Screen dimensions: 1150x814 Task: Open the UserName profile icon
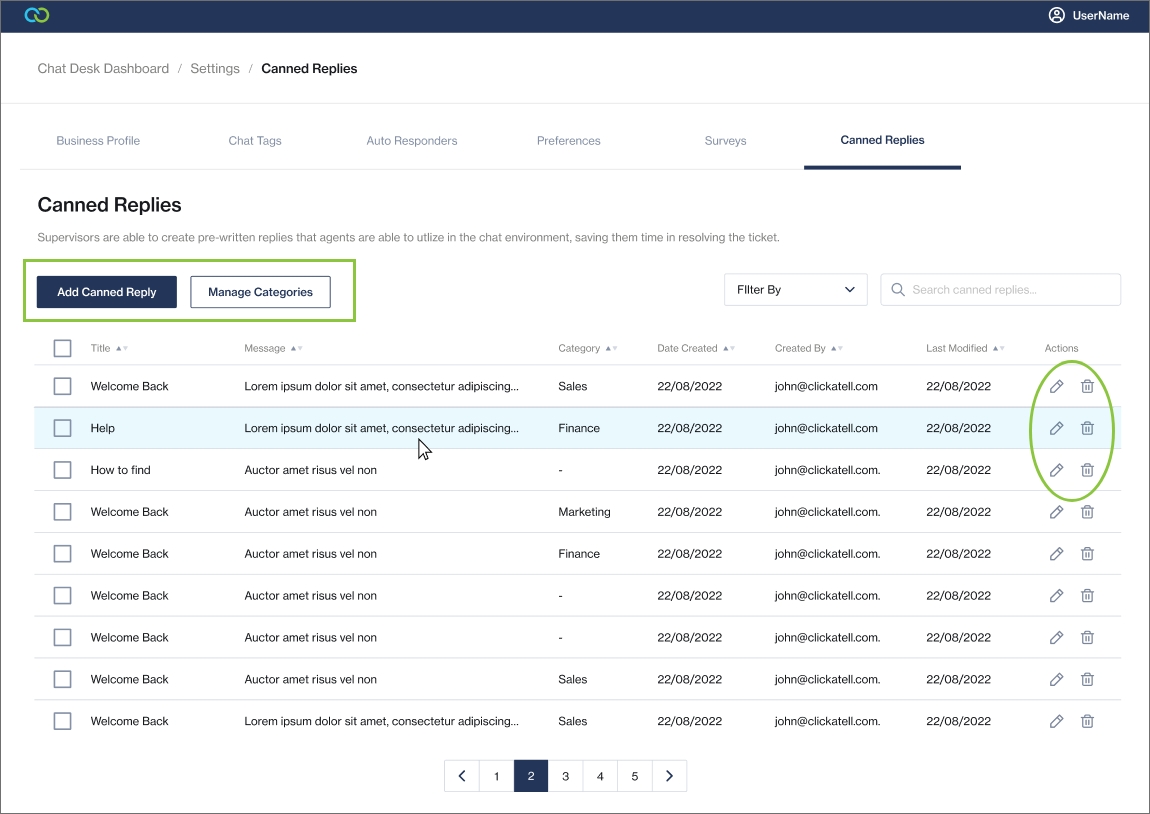[1056, 15]
